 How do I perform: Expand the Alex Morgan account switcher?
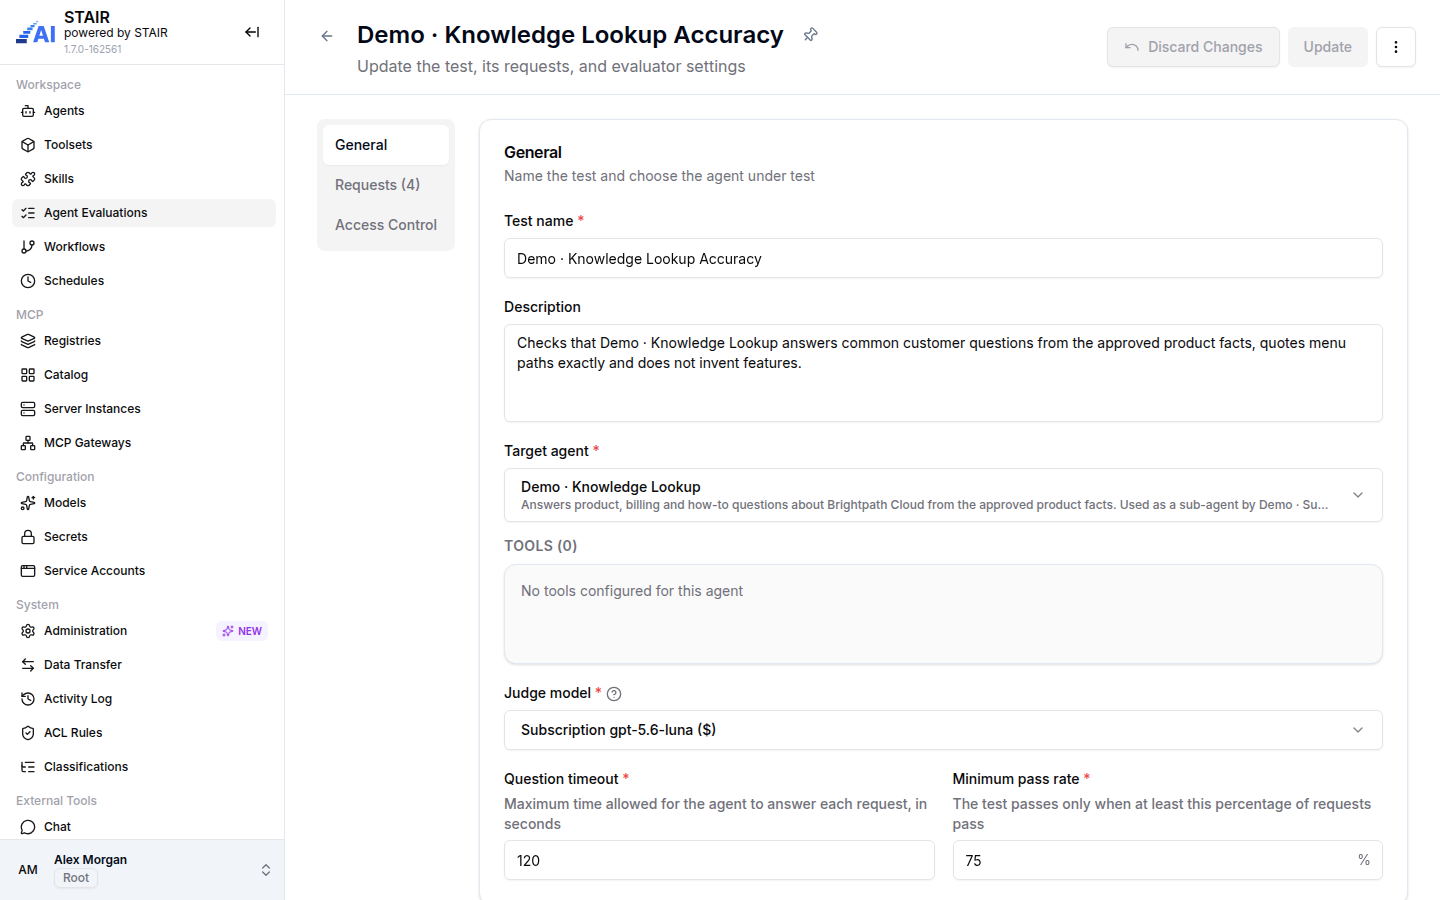pos(142,870)
